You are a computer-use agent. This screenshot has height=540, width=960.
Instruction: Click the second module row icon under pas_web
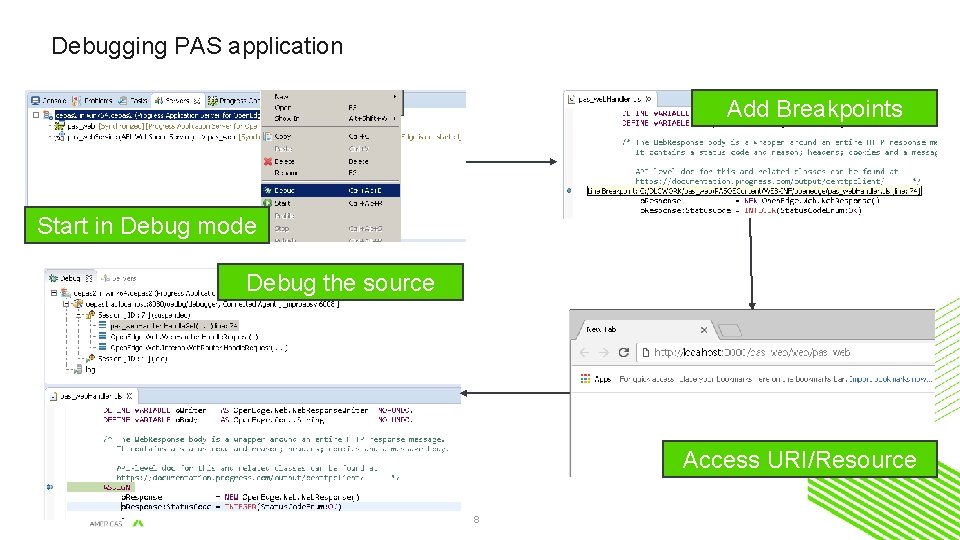pos(59,137)
